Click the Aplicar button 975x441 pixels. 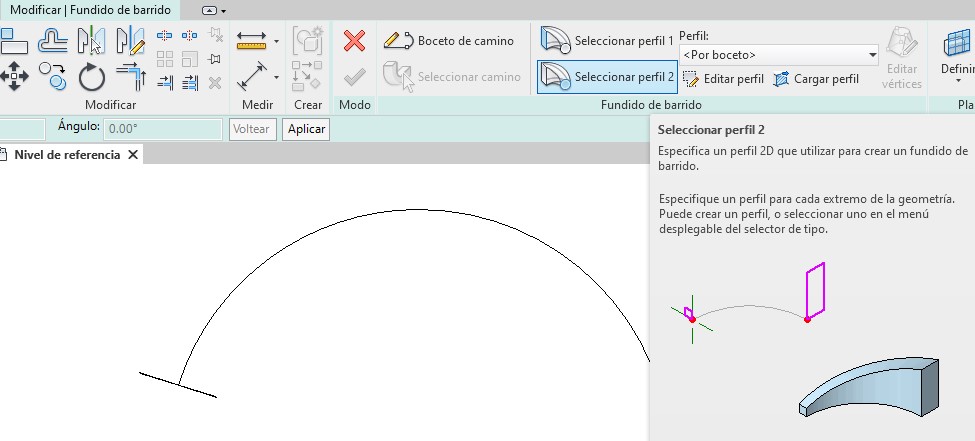pyautogui.click(x=307, y=129)
